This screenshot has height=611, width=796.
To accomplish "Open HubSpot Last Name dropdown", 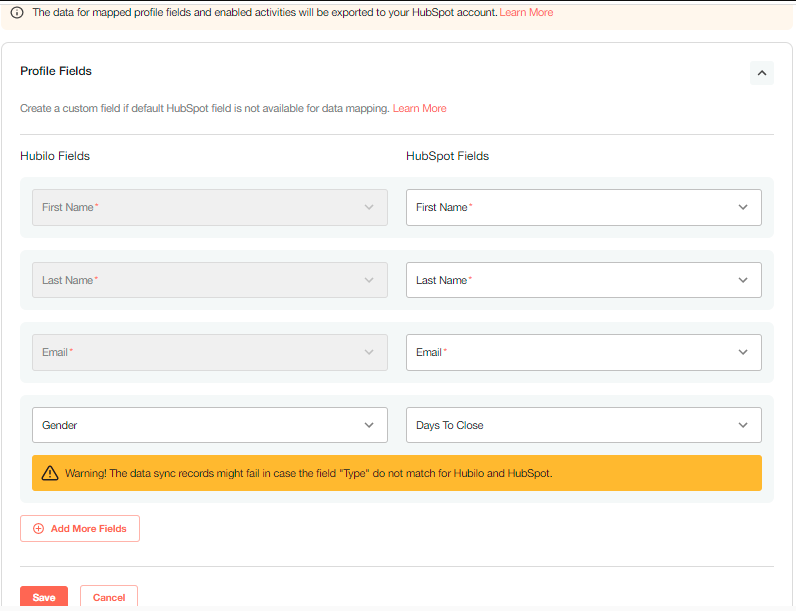I will 584,280.
